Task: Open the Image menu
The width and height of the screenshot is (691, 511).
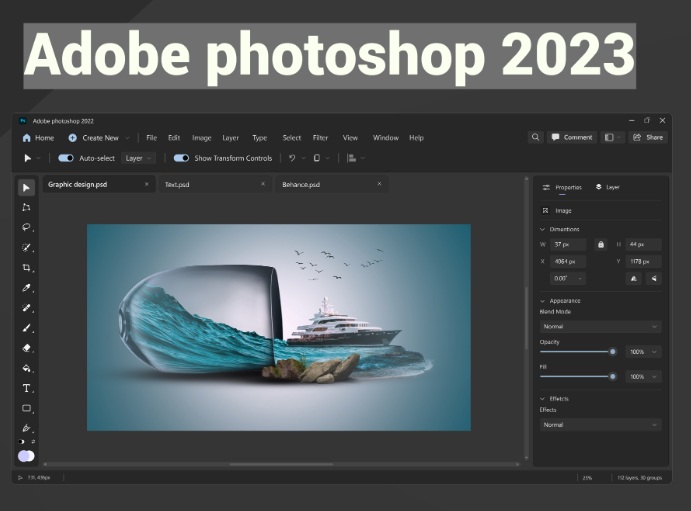Action: [202, 138]
